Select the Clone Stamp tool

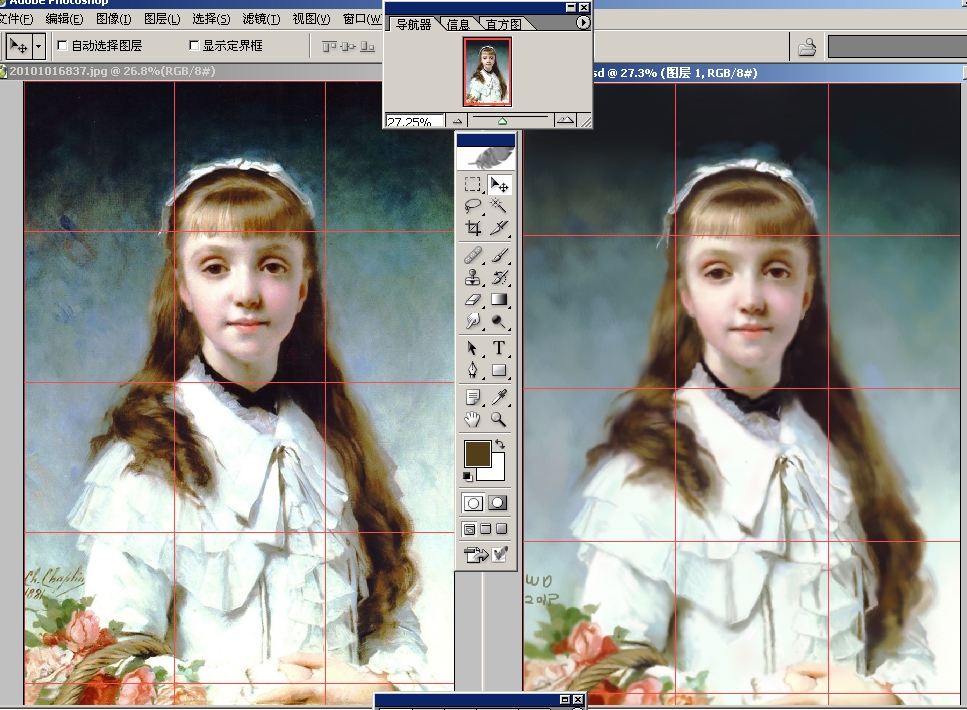point(473,278)
